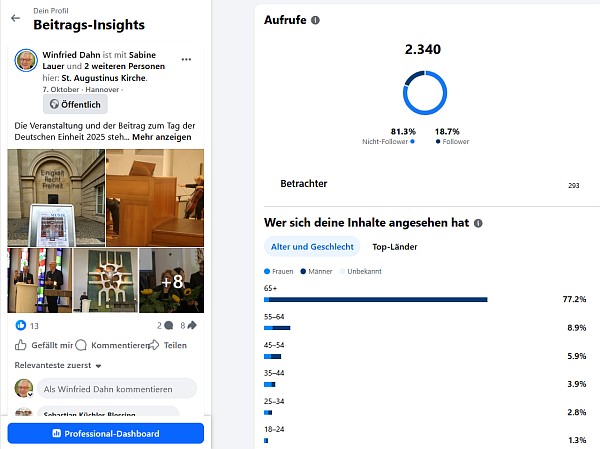The image size is (600, 449).
Task: Click the Teilen share button
Action: point(168,345)
